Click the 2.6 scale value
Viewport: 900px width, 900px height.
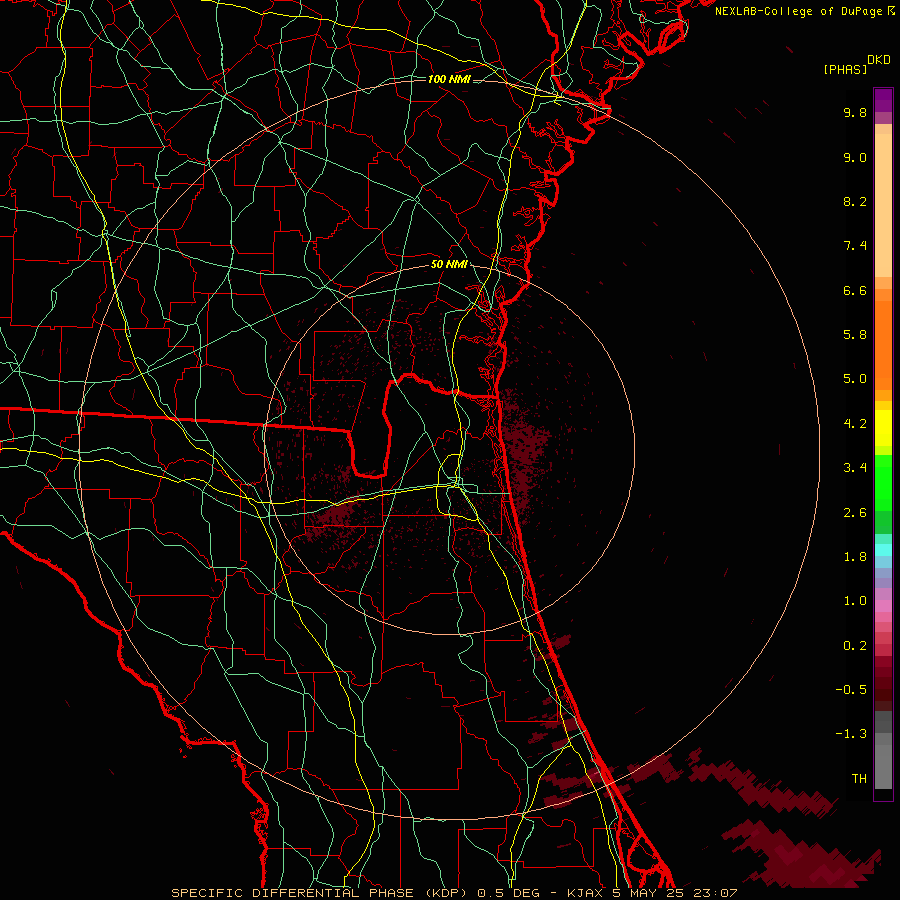tap(855, 513)
